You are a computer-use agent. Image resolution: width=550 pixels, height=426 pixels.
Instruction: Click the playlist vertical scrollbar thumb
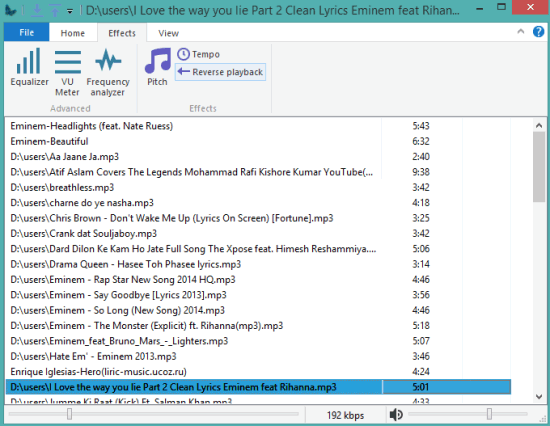539,167
